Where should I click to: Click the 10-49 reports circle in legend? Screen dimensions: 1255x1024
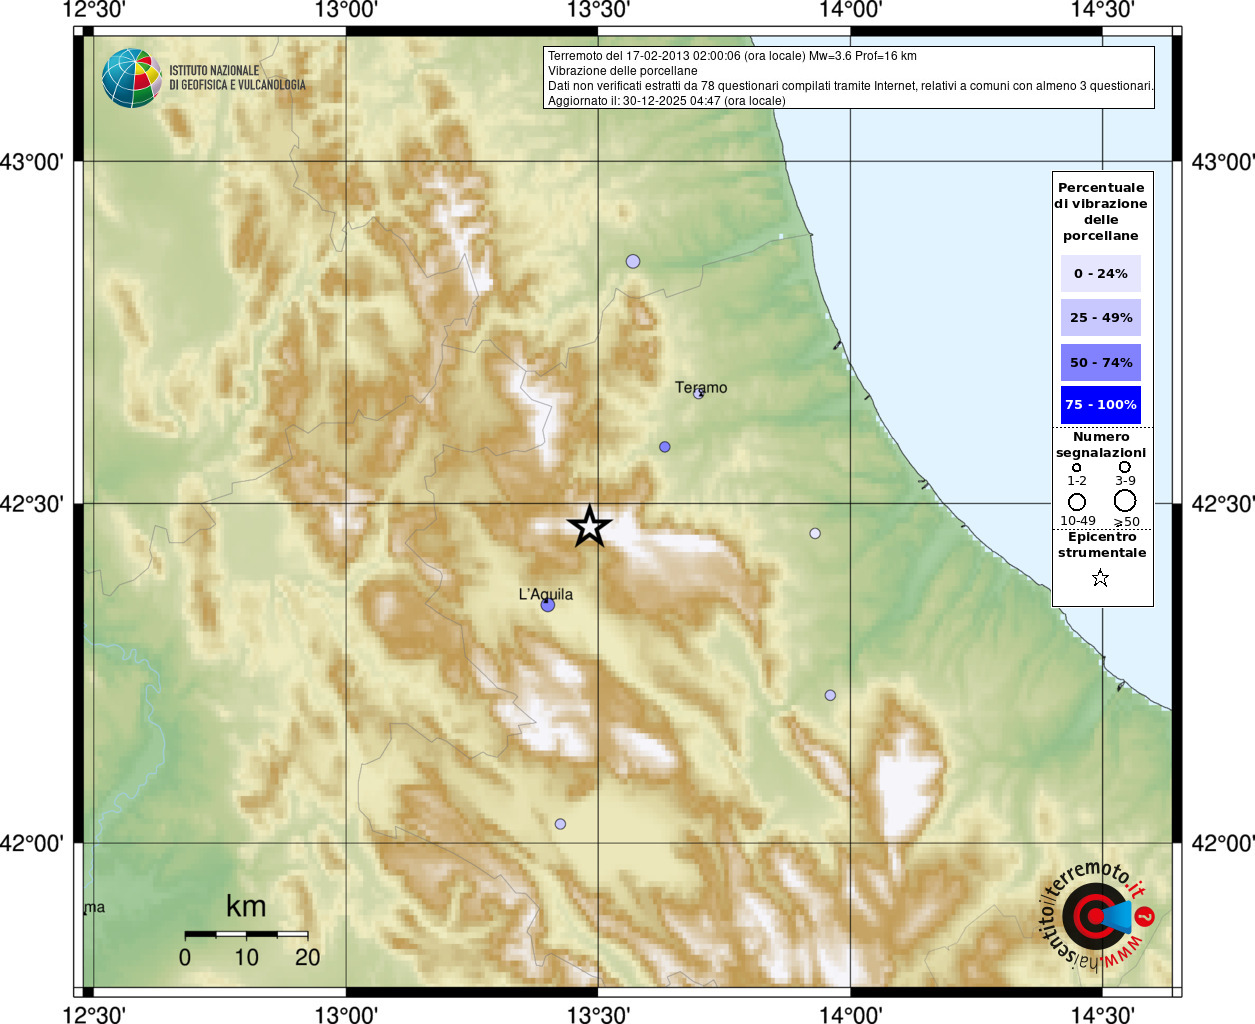coord(1077,502)
